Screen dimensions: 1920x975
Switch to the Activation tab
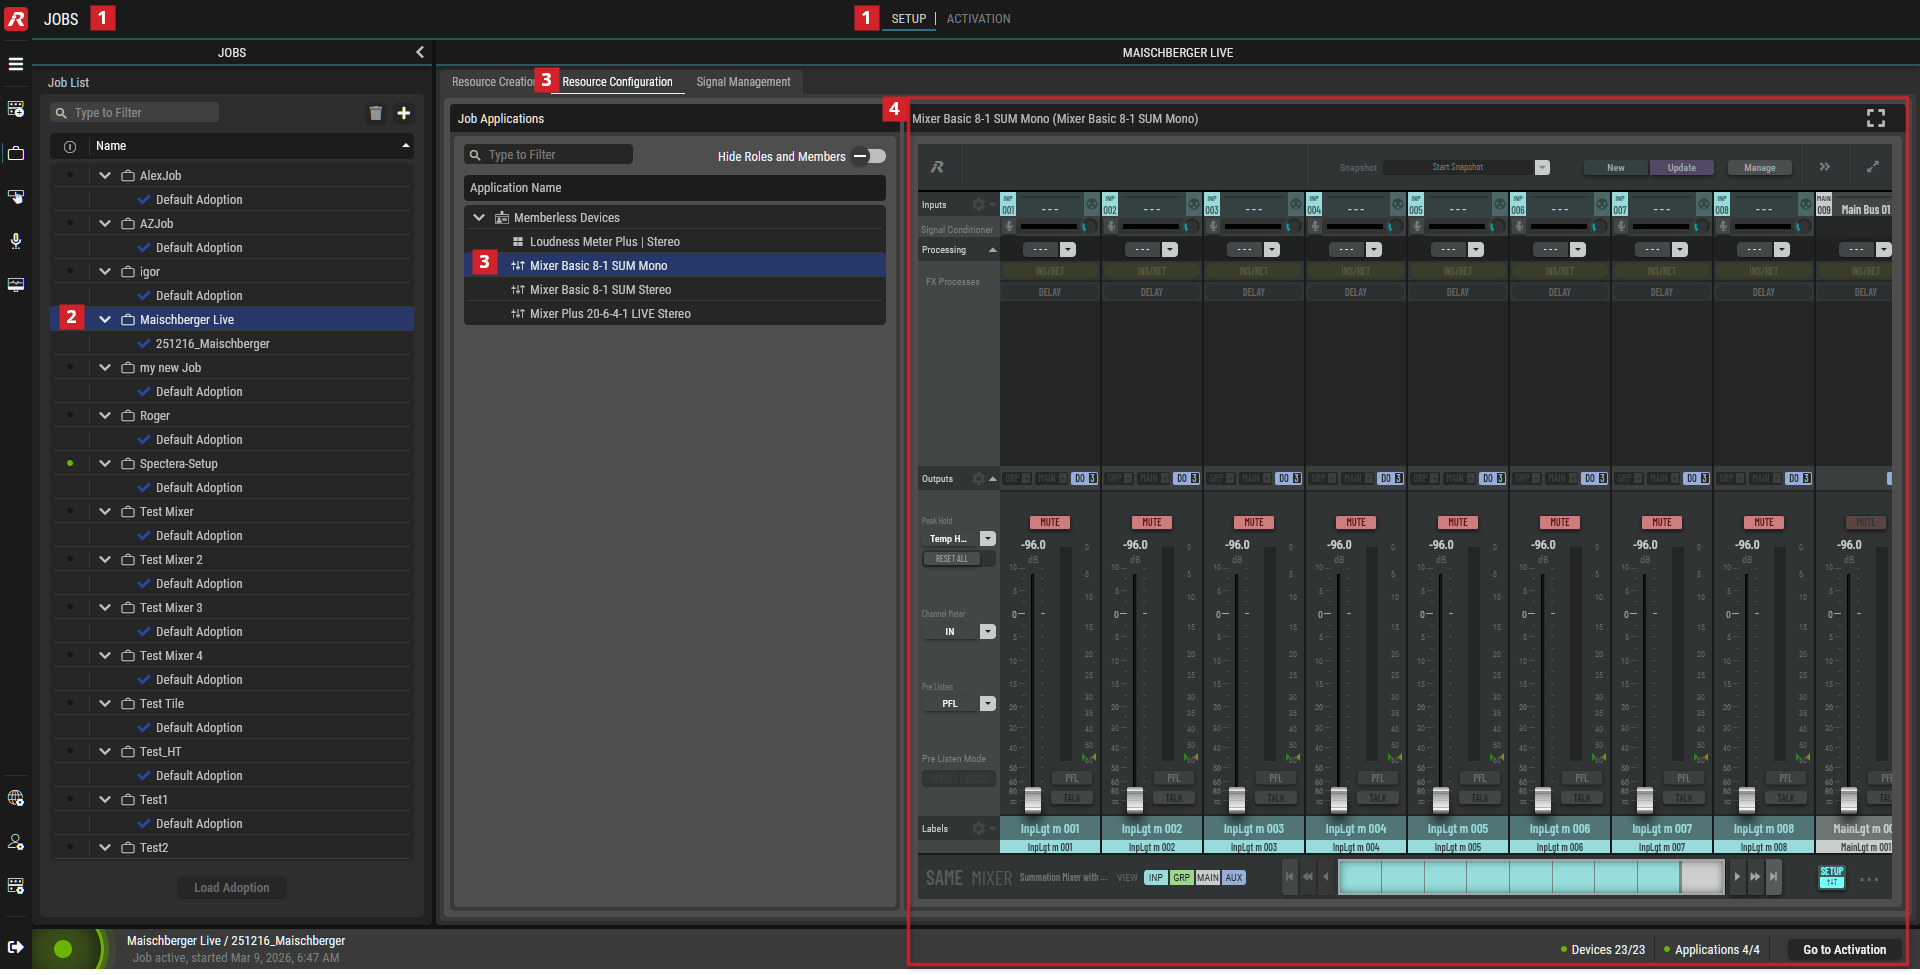tap(978, 19)
